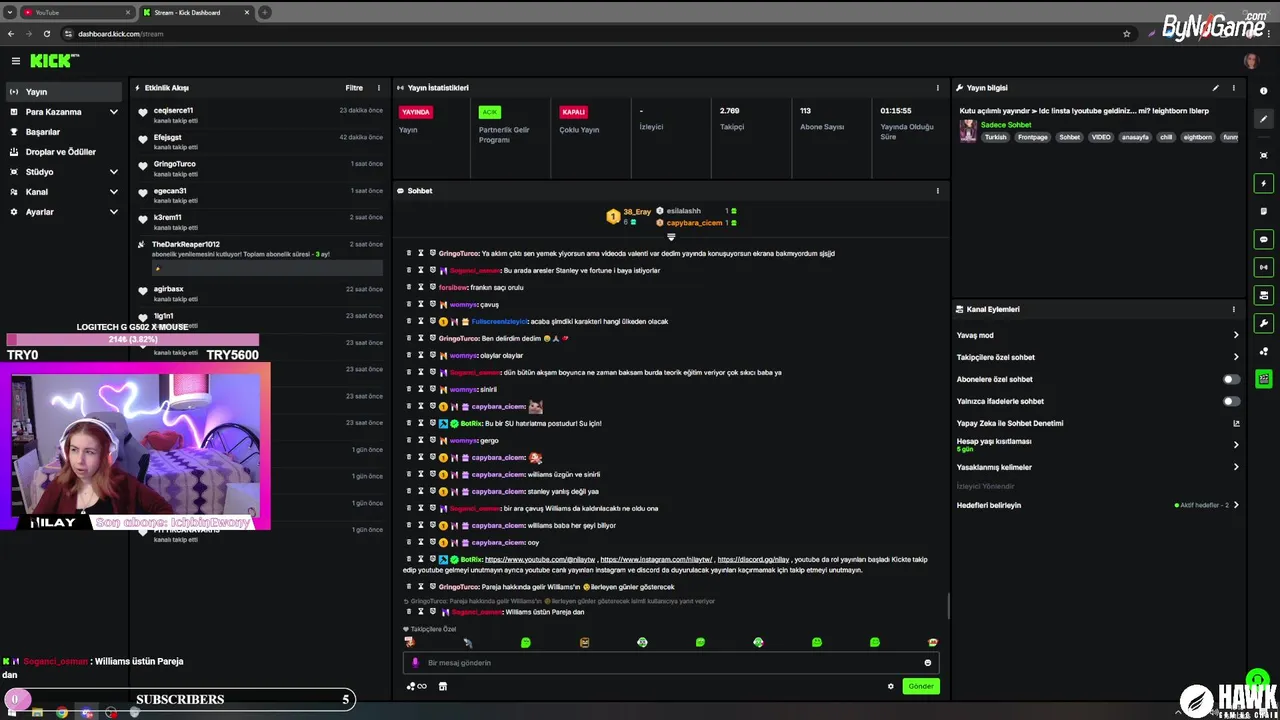Delete Soganci_osman's last message with trash icon
Viewport: 1280px width, 720px height.
409,612
